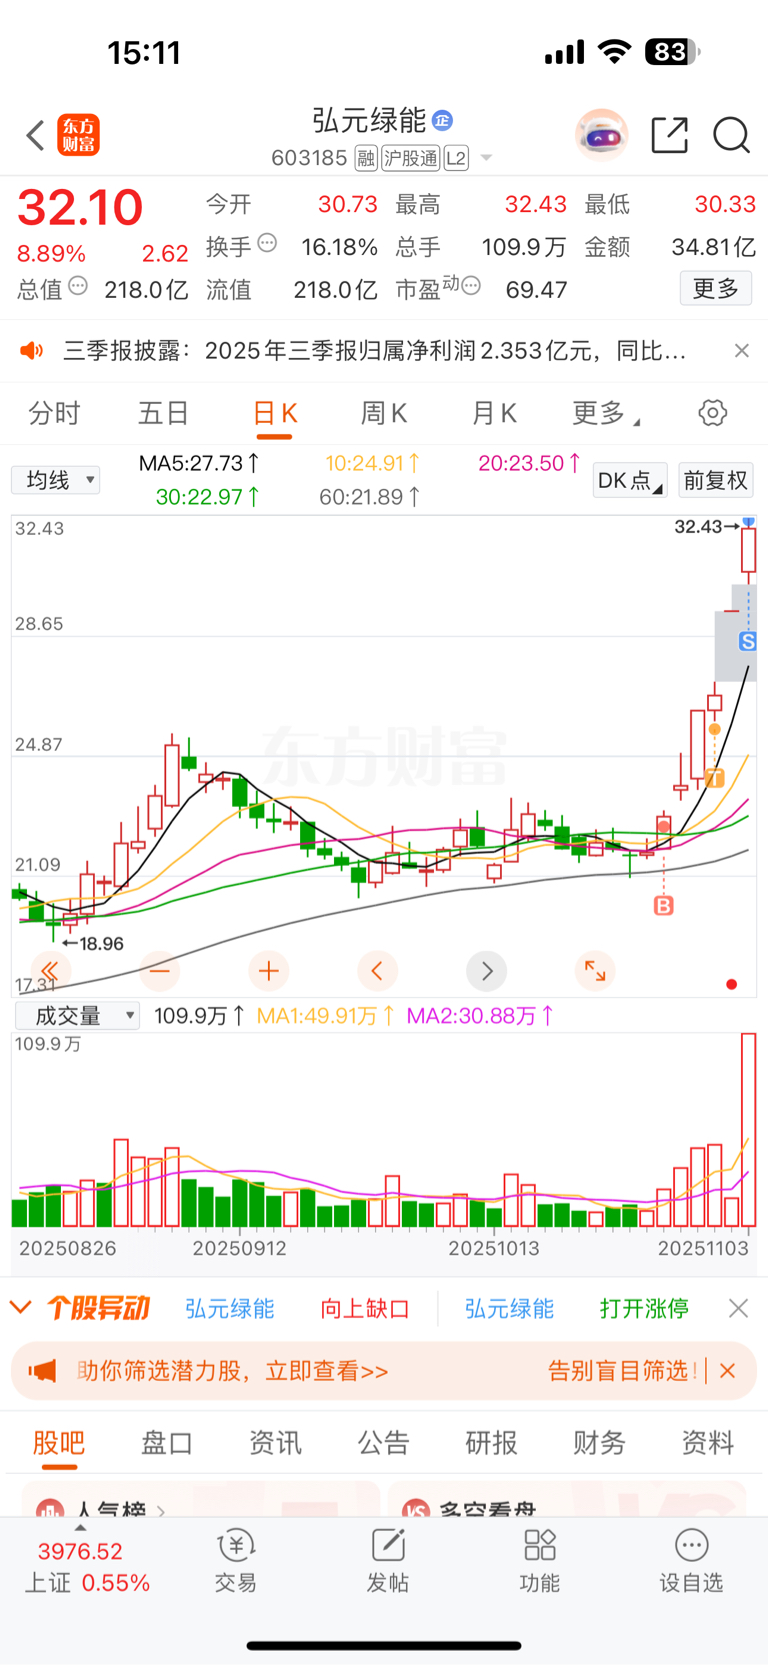Dismiss the 三季报披露 news banner
The width and height of the screenshot is (768, 1665).
pyautogui.click(x=741, y=350)
